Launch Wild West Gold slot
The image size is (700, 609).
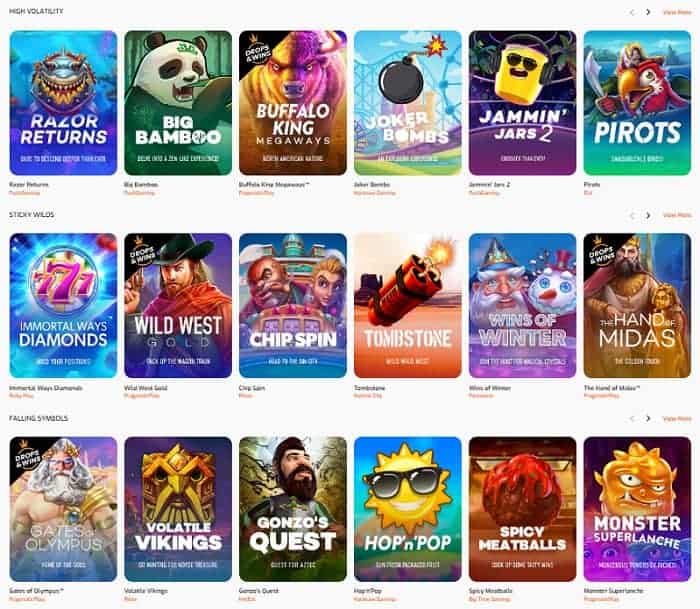(178, 305)
